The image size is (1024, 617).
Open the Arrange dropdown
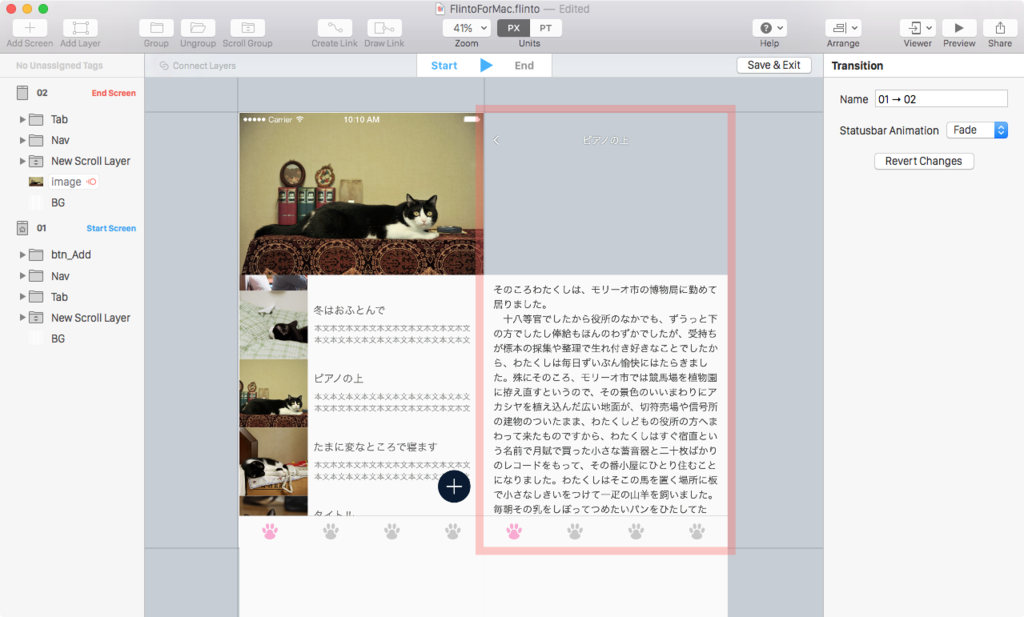[843, 28]
